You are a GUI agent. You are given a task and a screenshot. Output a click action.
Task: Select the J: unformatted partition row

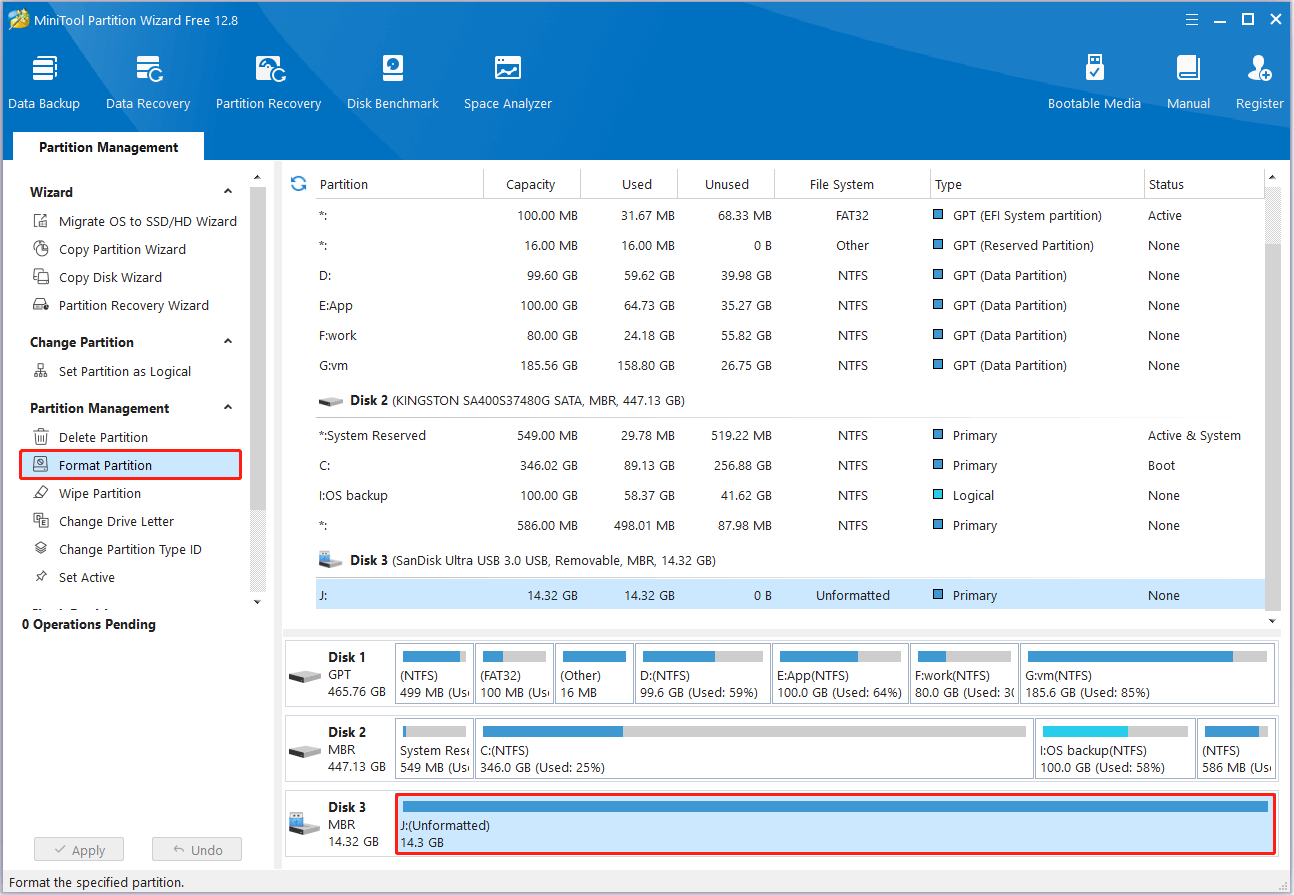pos(790,595)
